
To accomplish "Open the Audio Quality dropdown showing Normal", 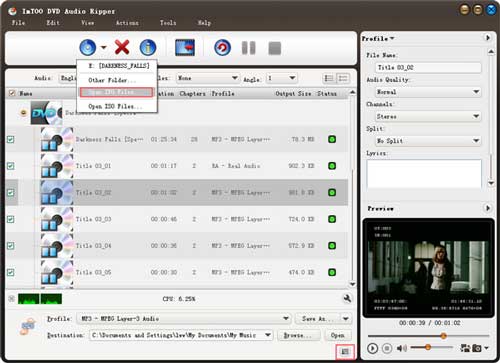I will pyautogui.click(x=428, y=92).
